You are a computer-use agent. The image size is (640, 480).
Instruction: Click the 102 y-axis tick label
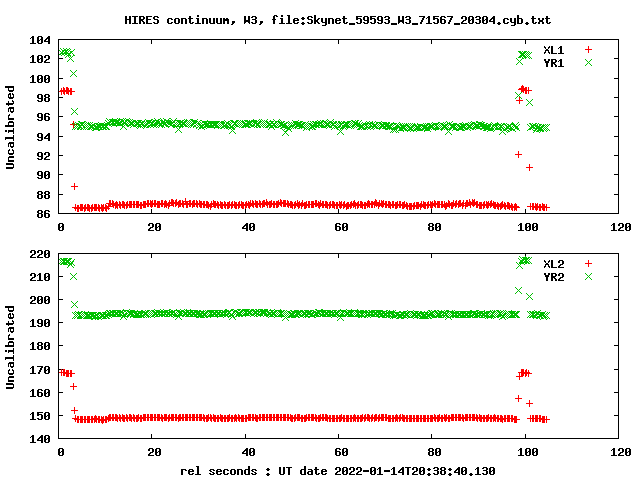(40, 59)
